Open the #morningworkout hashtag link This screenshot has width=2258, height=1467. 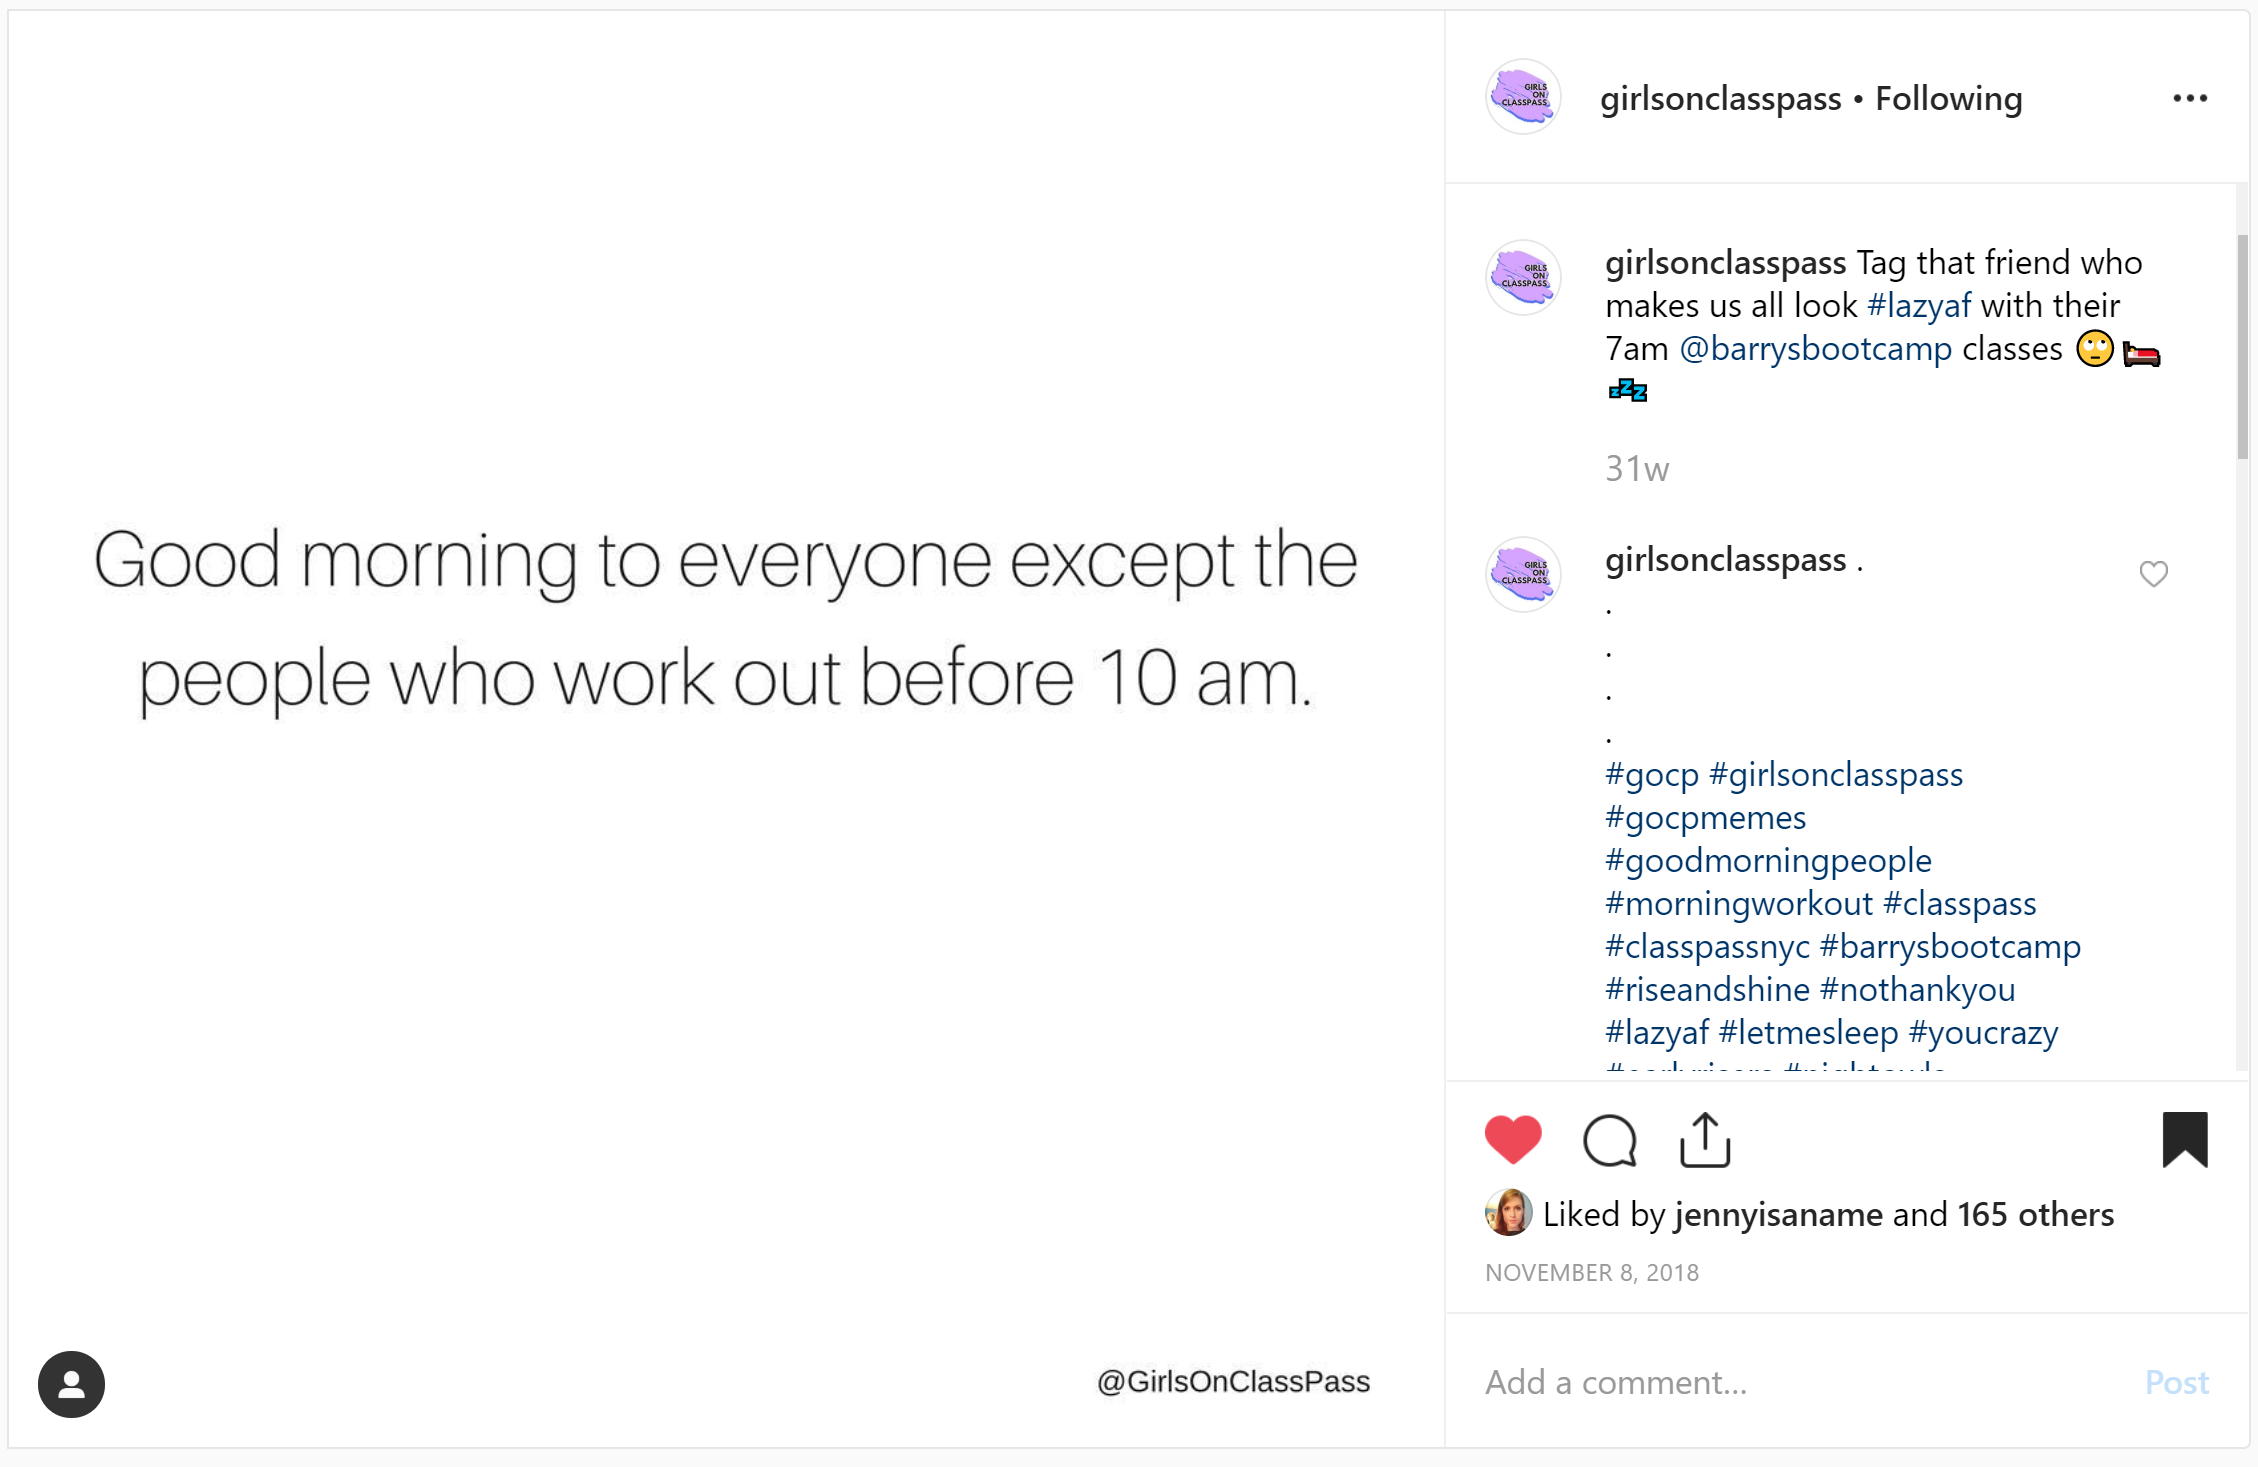coord(1738,904)
